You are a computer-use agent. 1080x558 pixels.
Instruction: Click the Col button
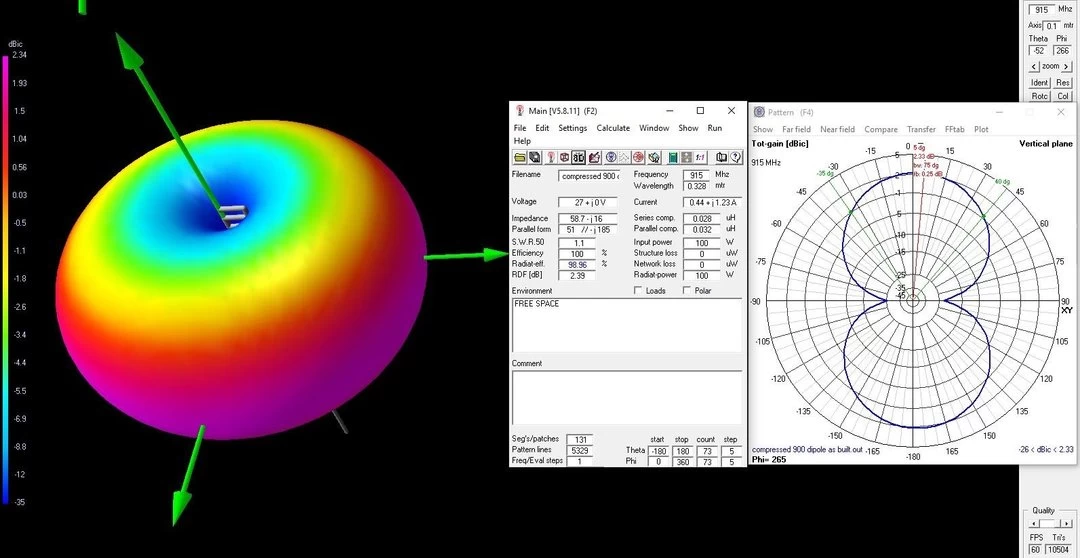pos(1063,96)
